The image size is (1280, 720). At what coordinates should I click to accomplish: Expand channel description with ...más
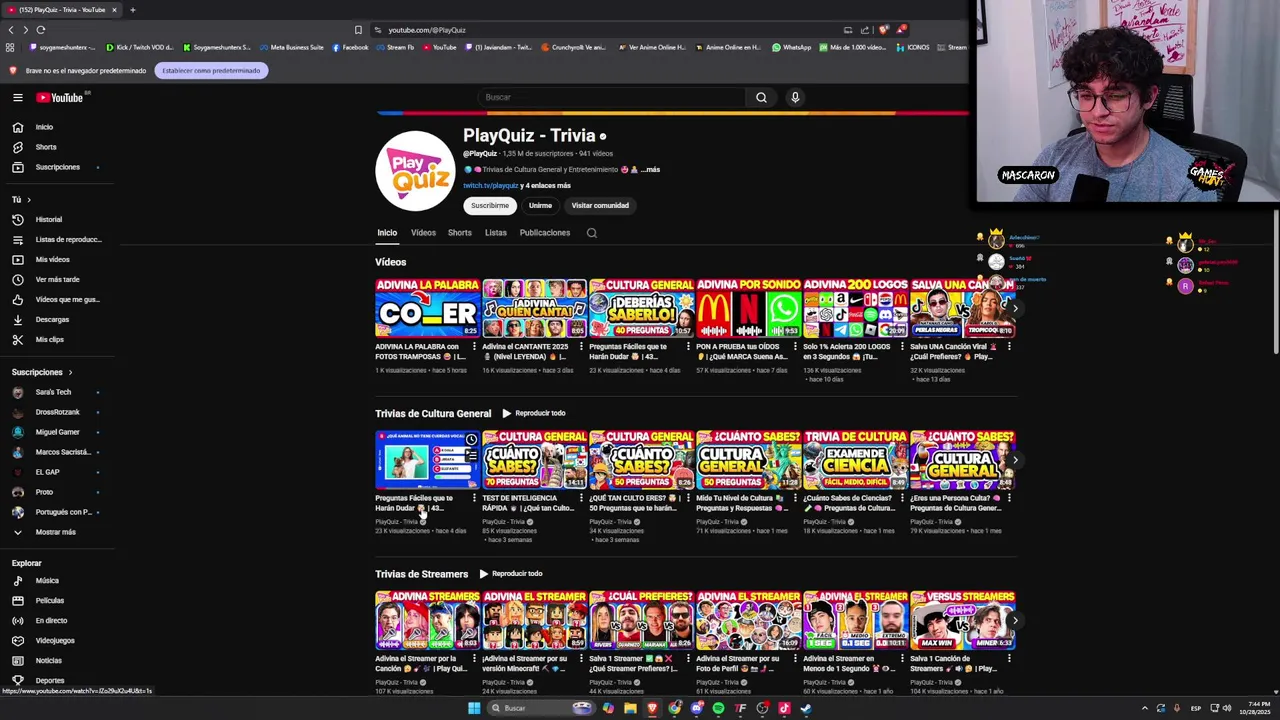651,170
